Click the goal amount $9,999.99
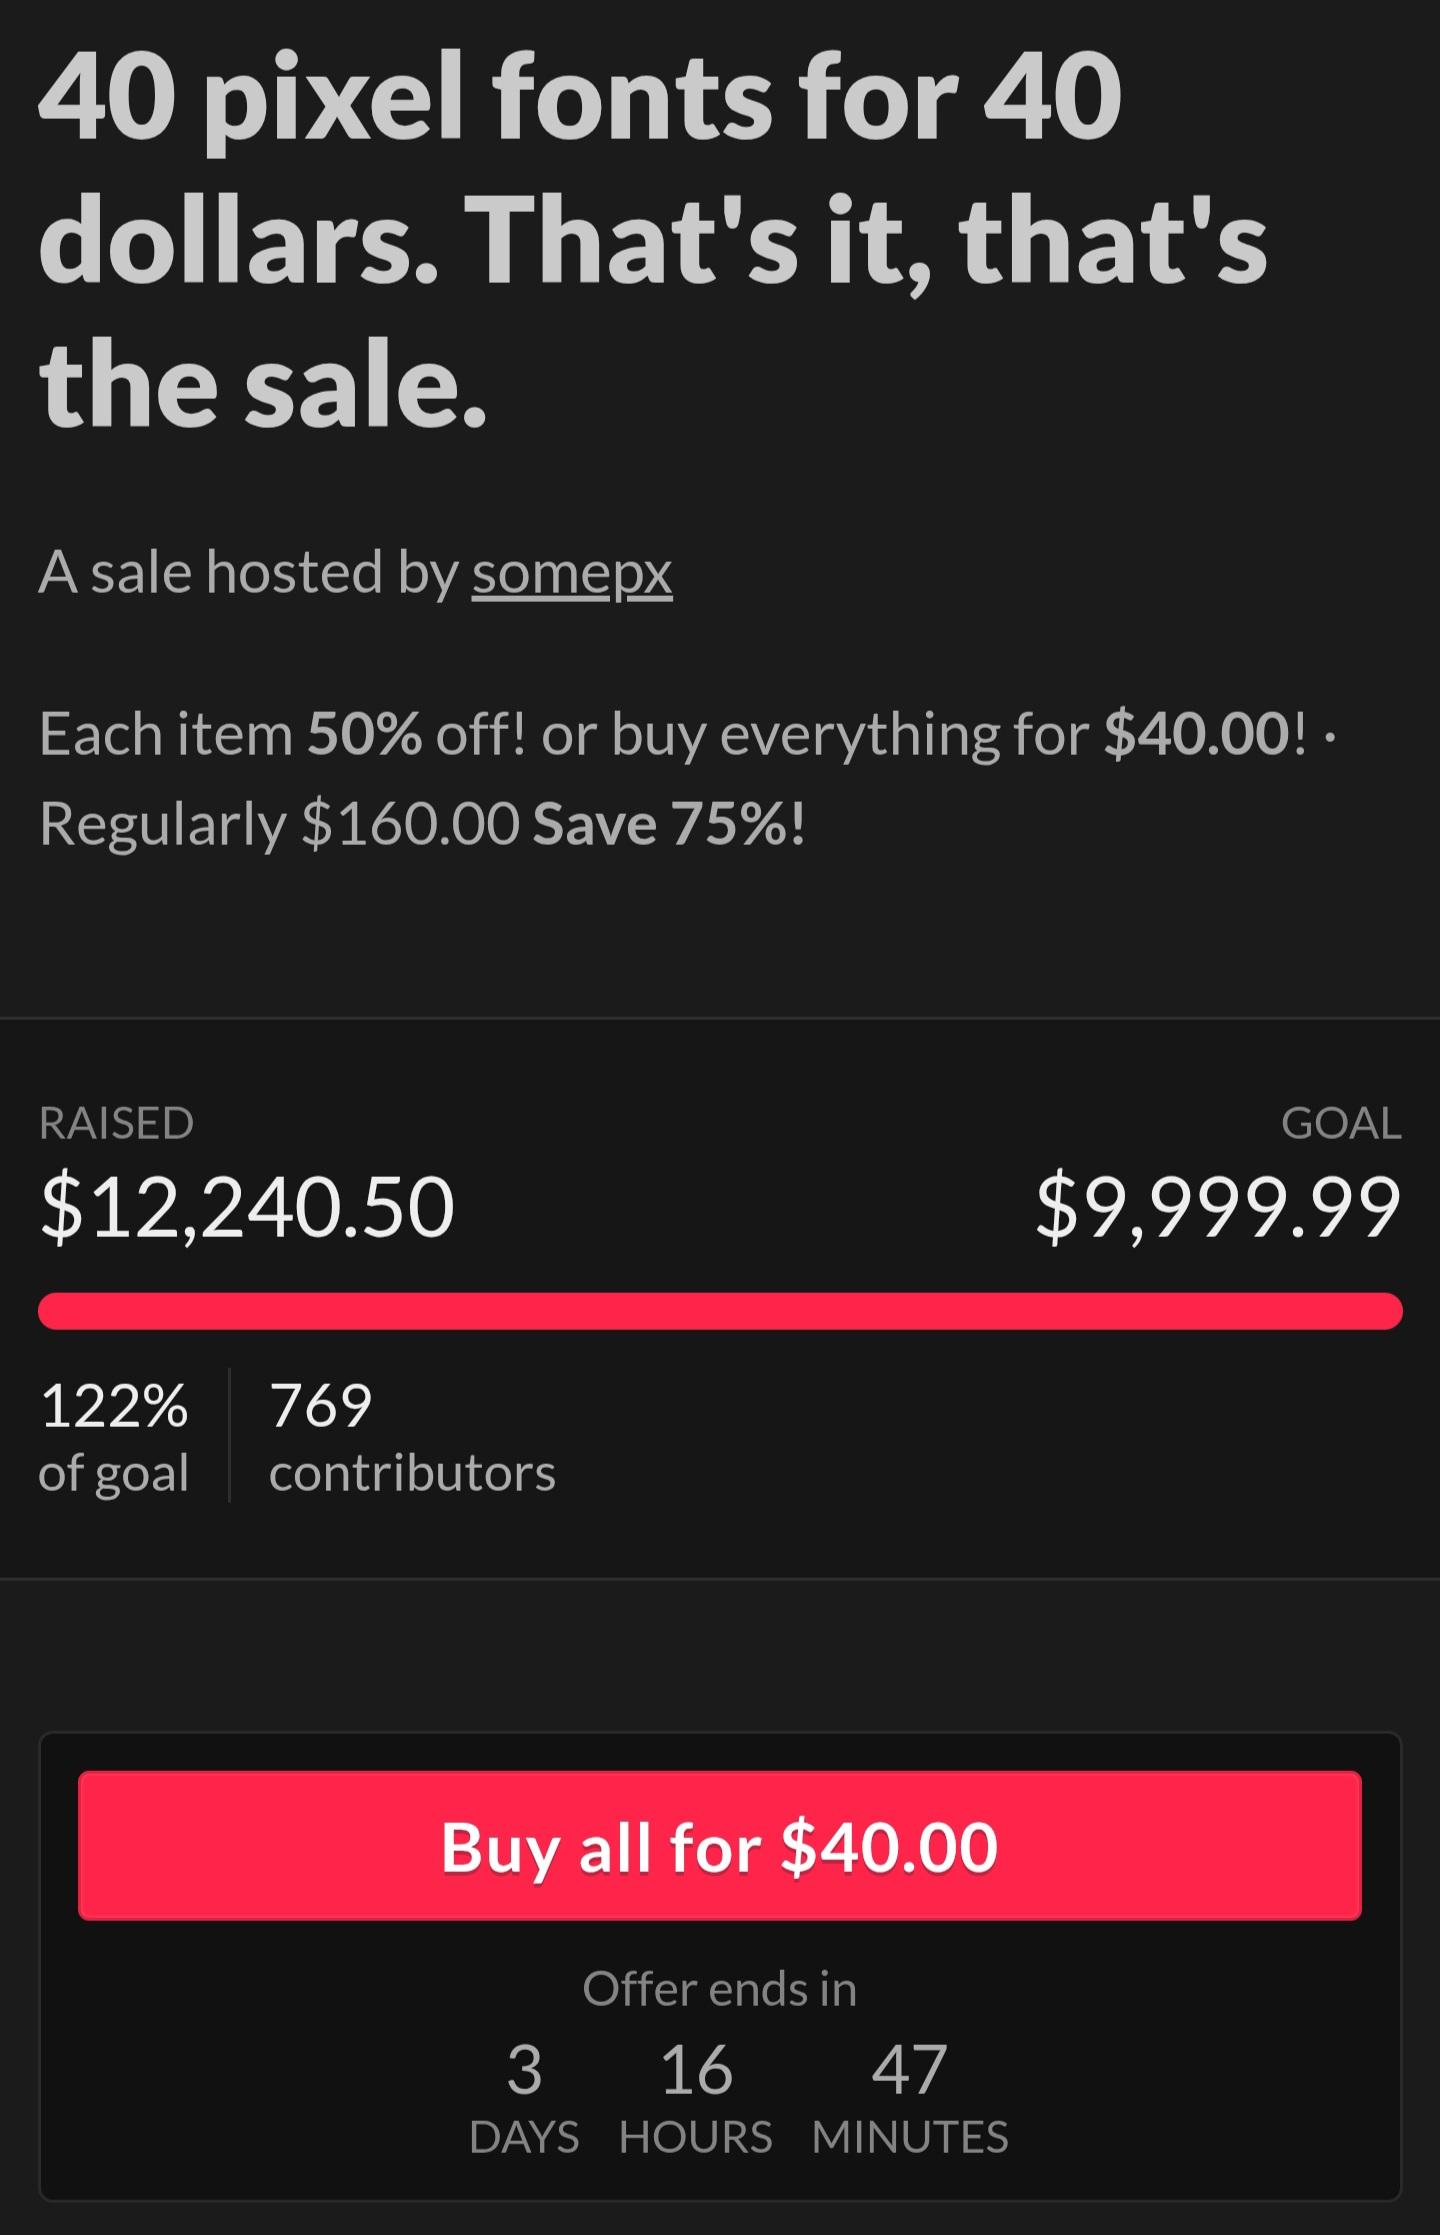Screen dimensions: 1440x2235 coord(1218,1208)
